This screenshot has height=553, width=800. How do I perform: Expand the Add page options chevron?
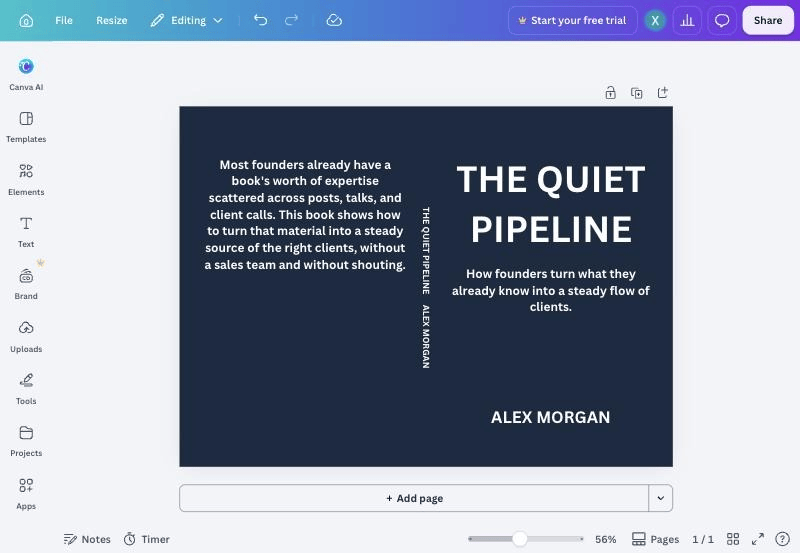coord(661,498)
